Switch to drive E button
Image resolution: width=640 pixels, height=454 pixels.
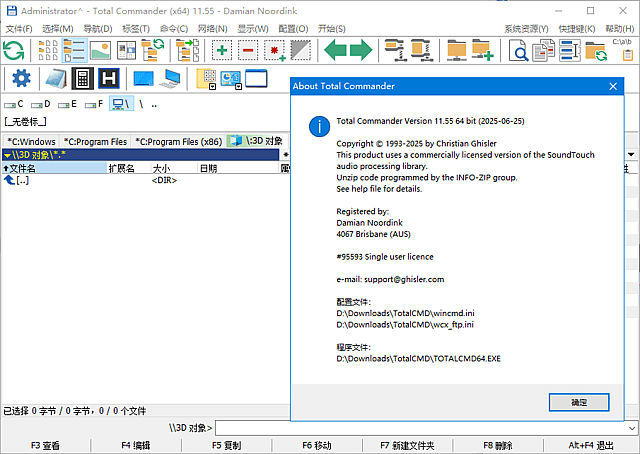[x=67, y=104]
